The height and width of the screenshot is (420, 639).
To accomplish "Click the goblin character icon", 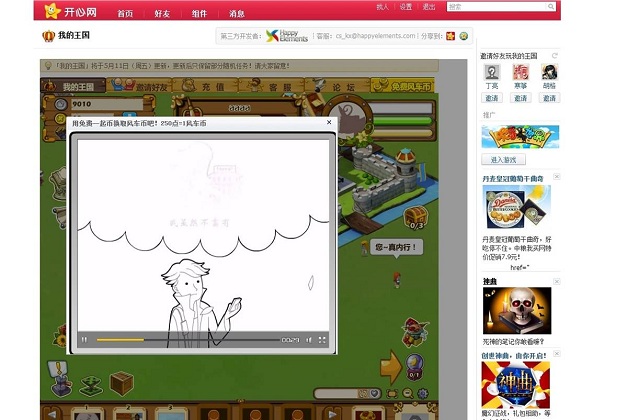I will (x=415, y=332).
